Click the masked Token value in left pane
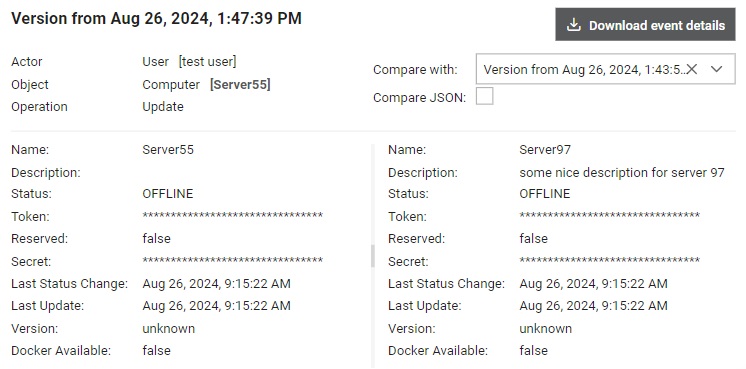This screenshot has width=746, height=369. click(x=233, y=216)
